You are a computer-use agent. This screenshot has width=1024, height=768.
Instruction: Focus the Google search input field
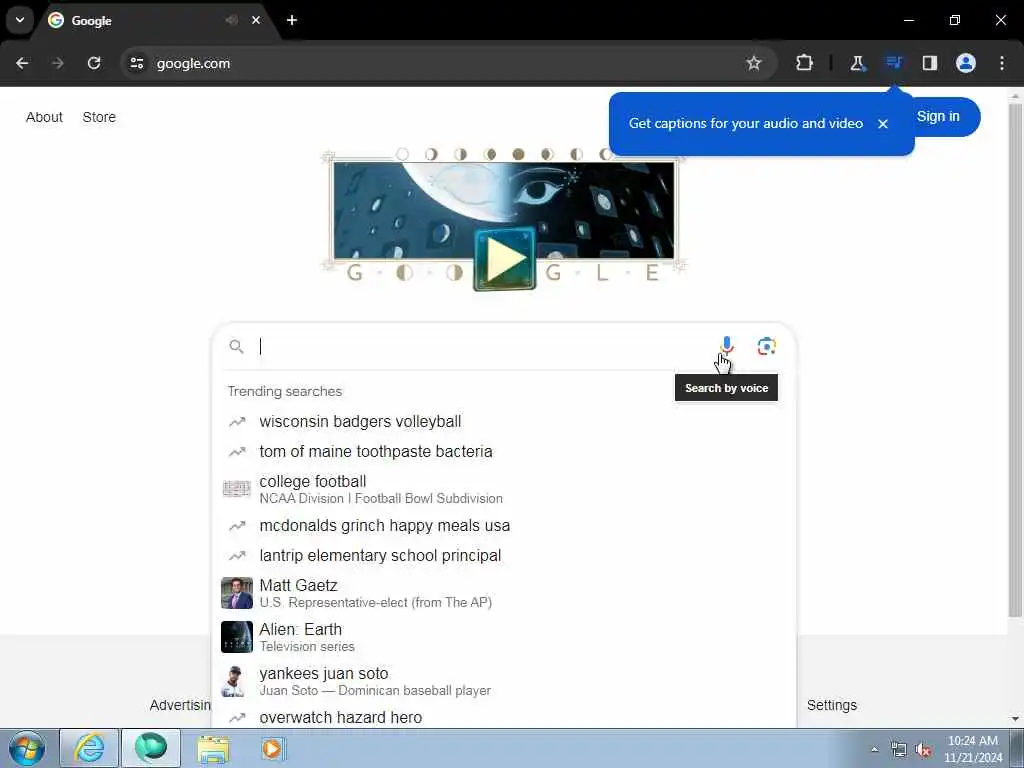(x=483, y=347)
